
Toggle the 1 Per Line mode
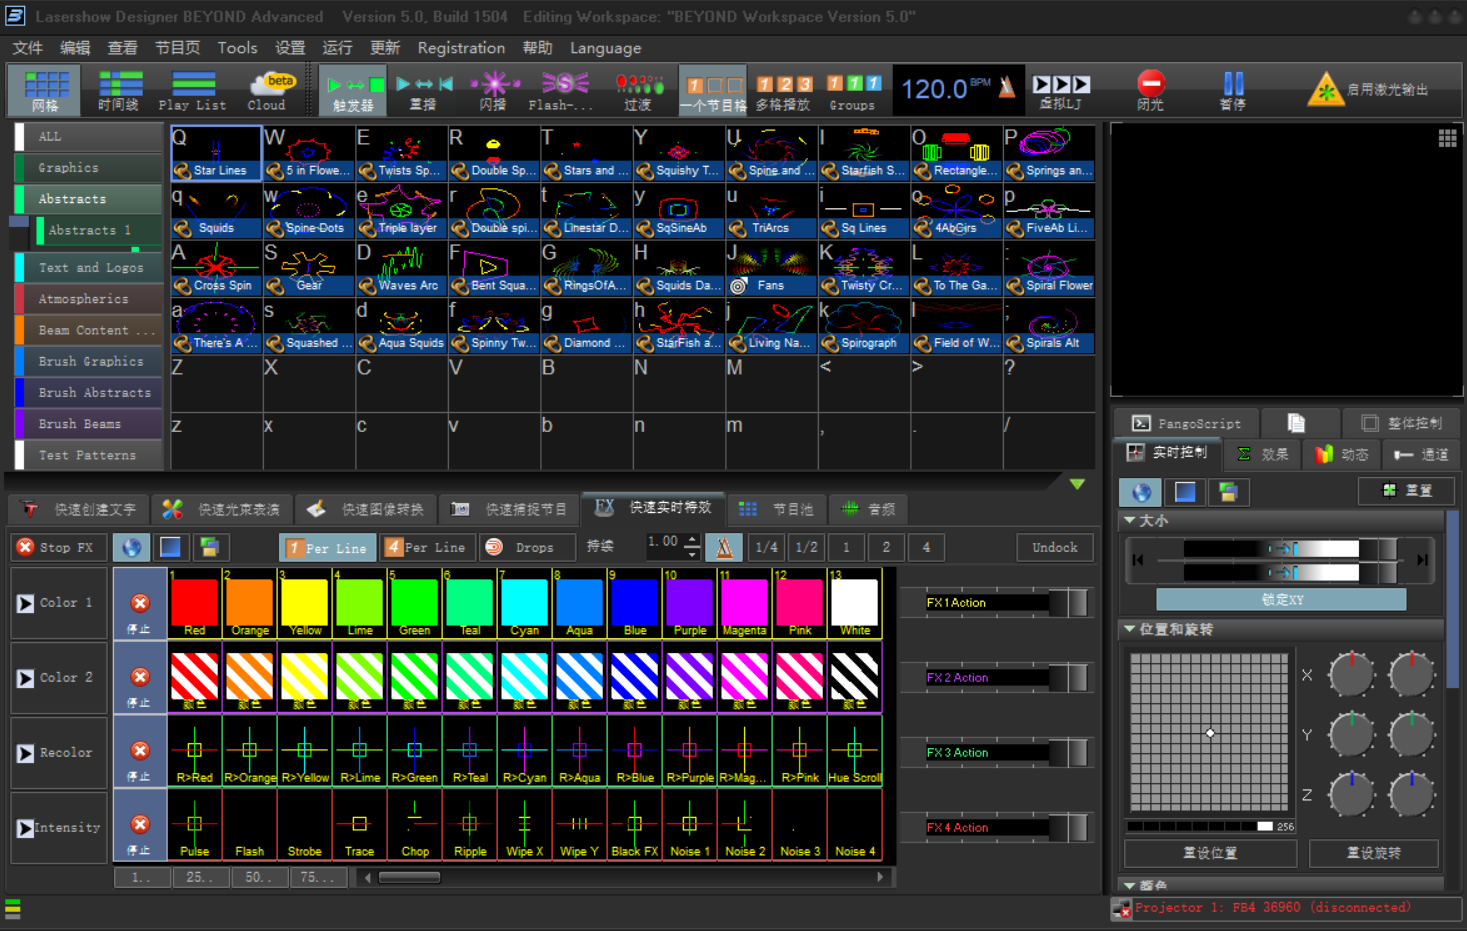point(327,548)
